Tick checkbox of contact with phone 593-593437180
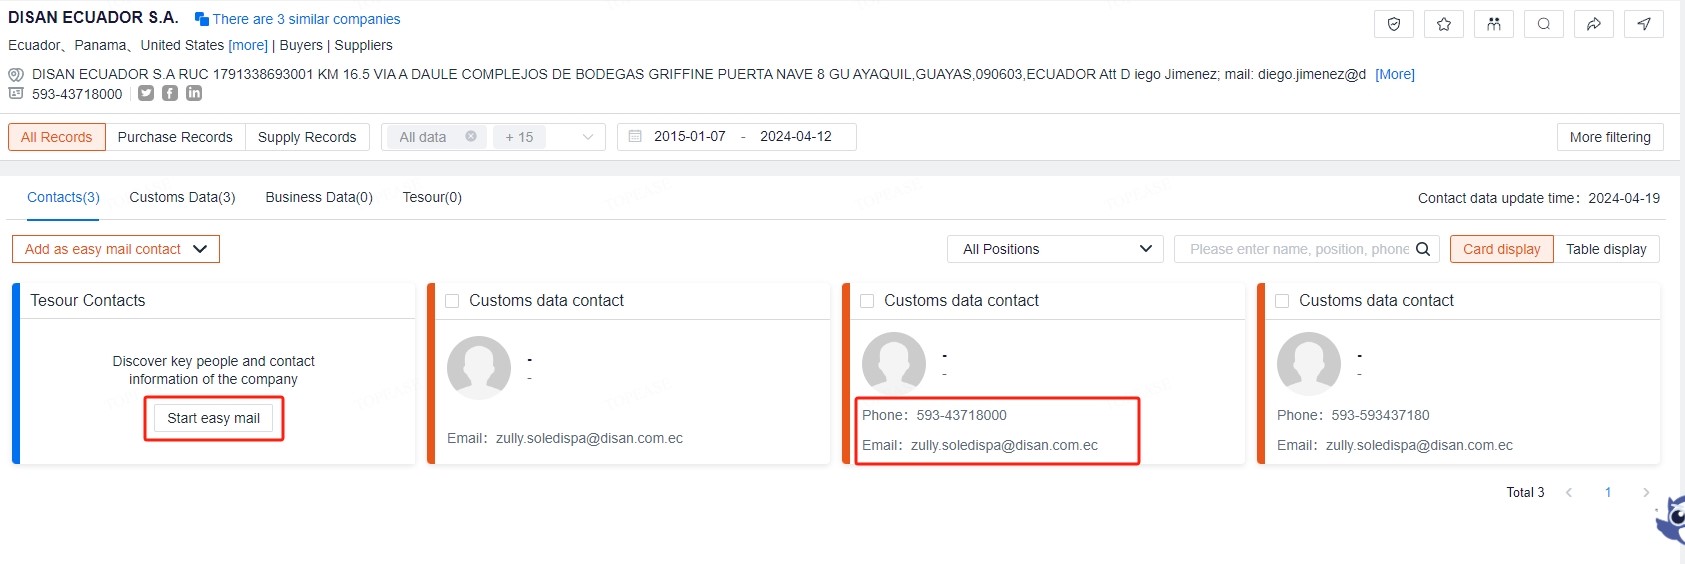 (x=1282, y=301)
